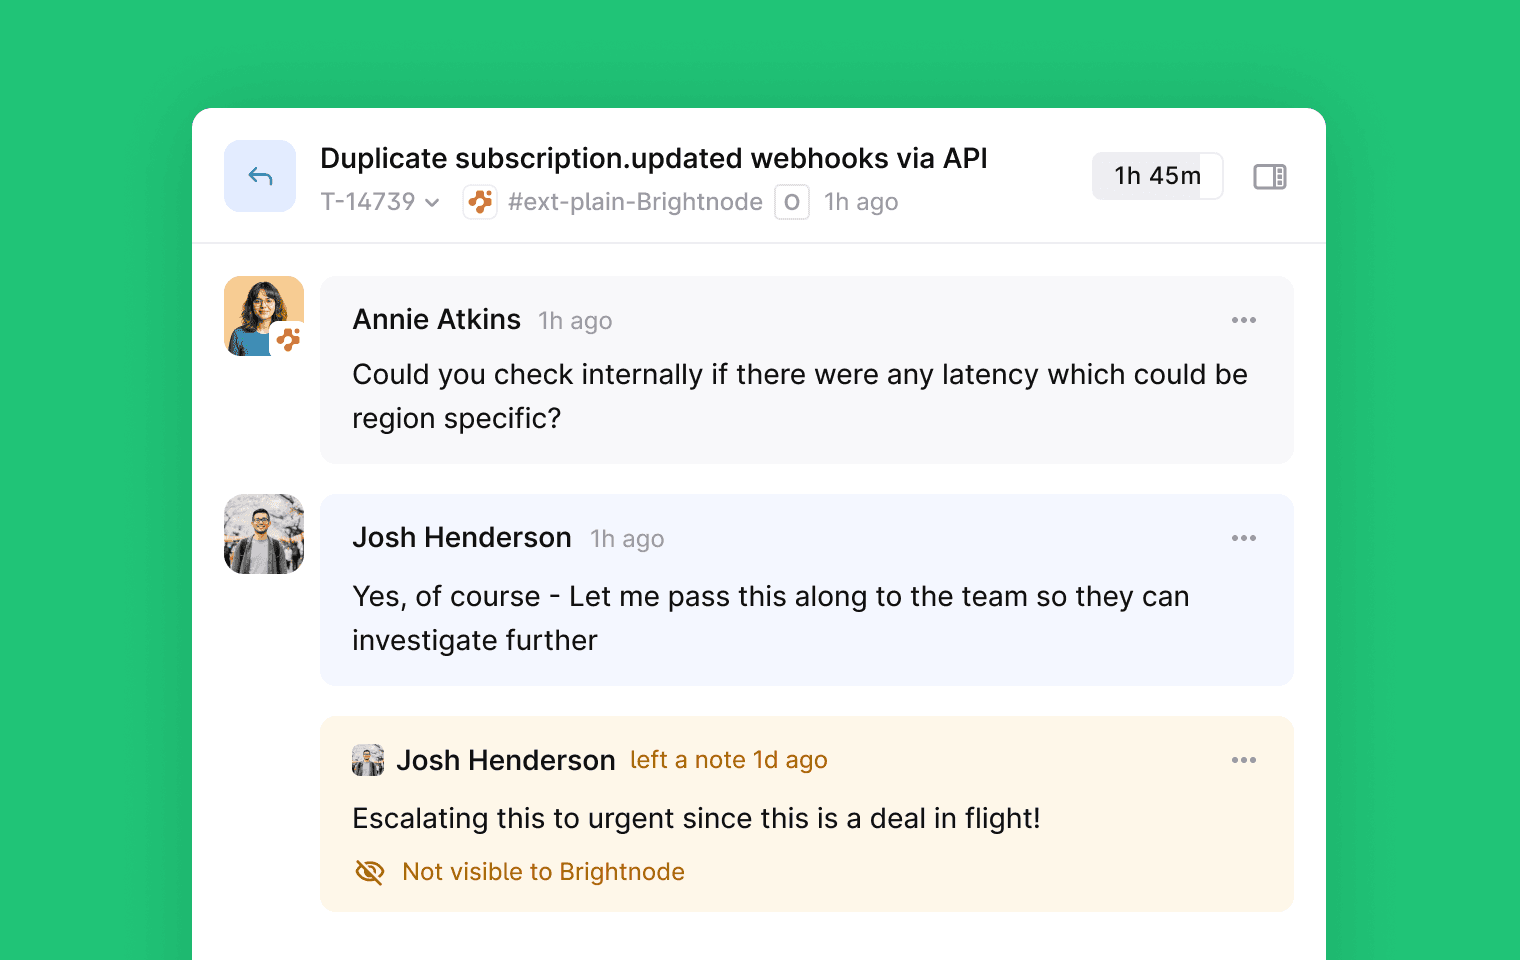Click the O status badge in header

pyautogui.click(x=792, y=202)
